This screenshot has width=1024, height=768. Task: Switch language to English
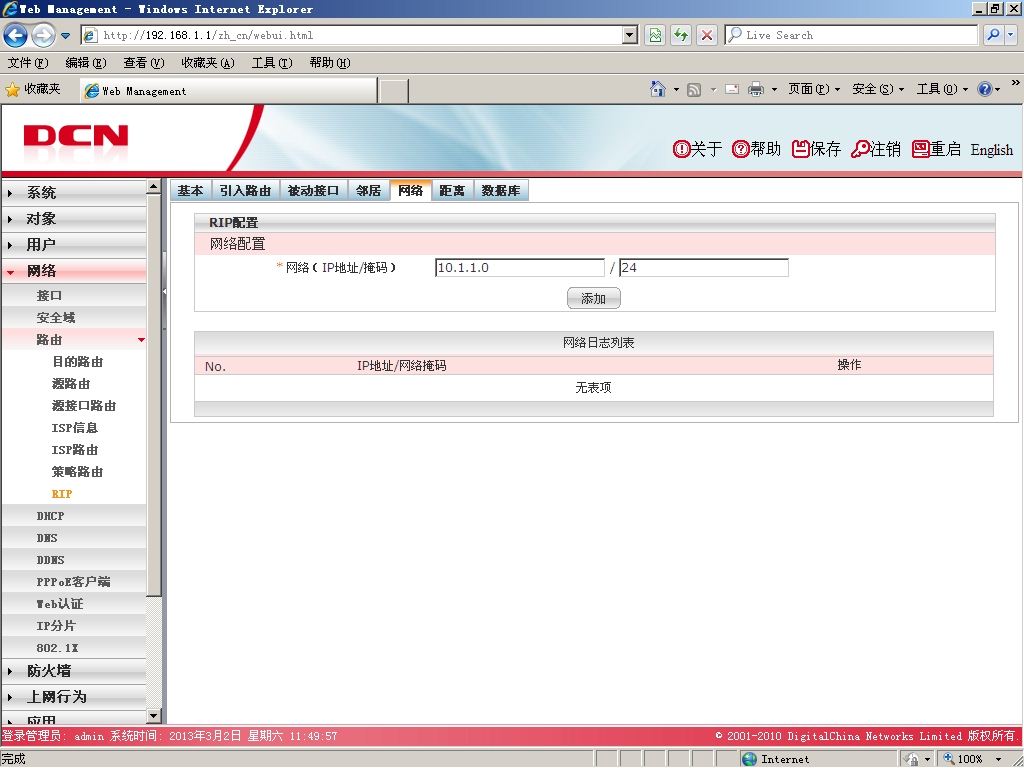[x=991, y=150]
